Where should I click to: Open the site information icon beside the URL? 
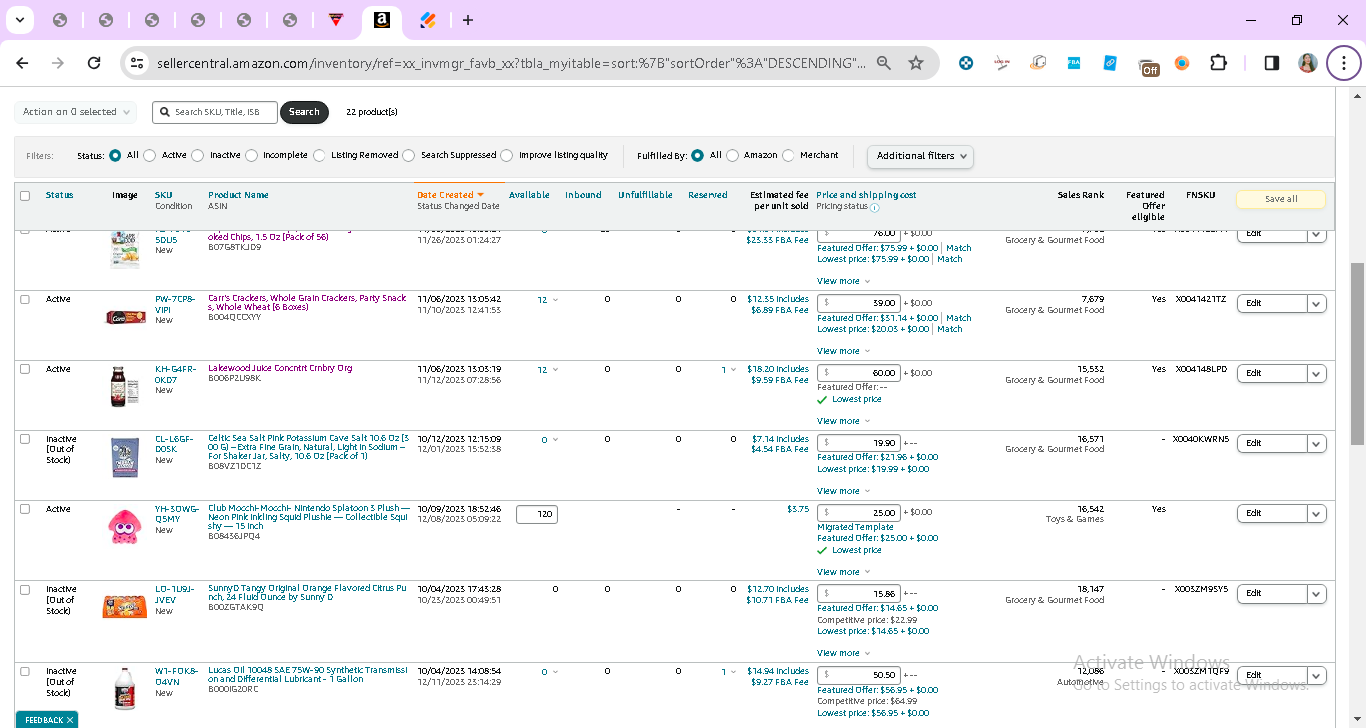138,63
